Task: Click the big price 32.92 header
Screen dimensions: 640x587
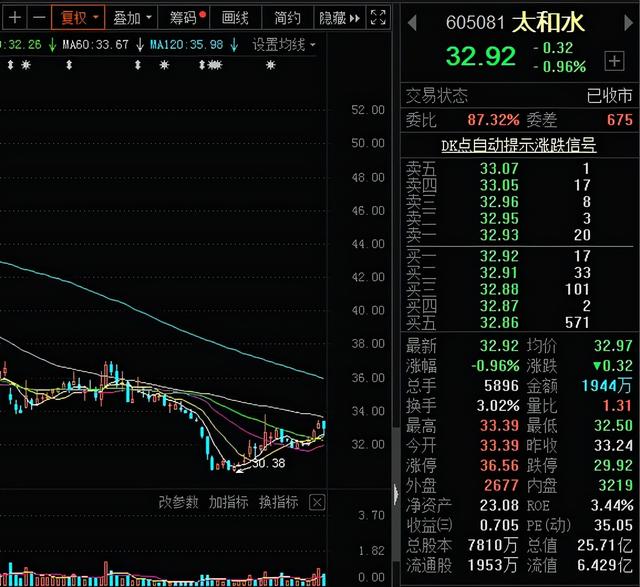Action: click(x=481, y=56)
